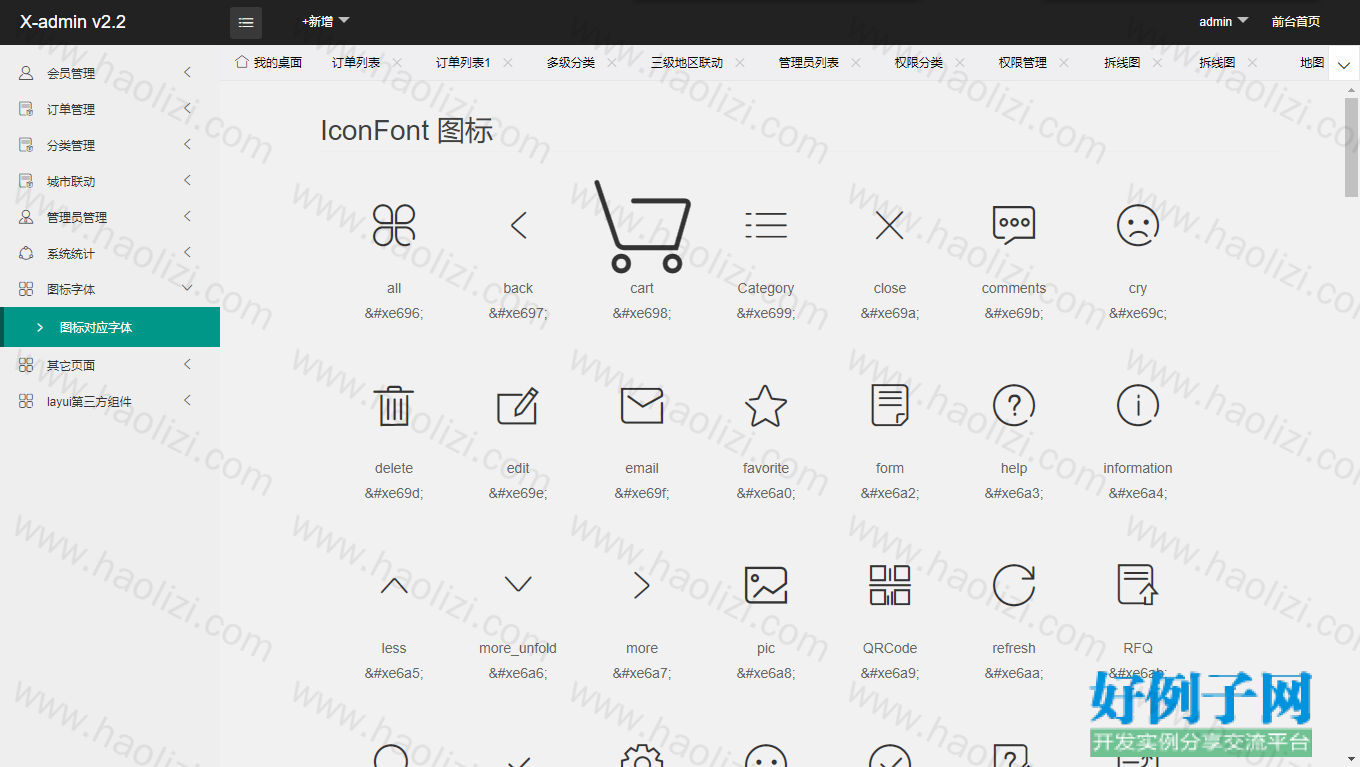Screen dimensions: 1360x767
Task: Open the admin user dropdown
Action: tap(1224, 21)
